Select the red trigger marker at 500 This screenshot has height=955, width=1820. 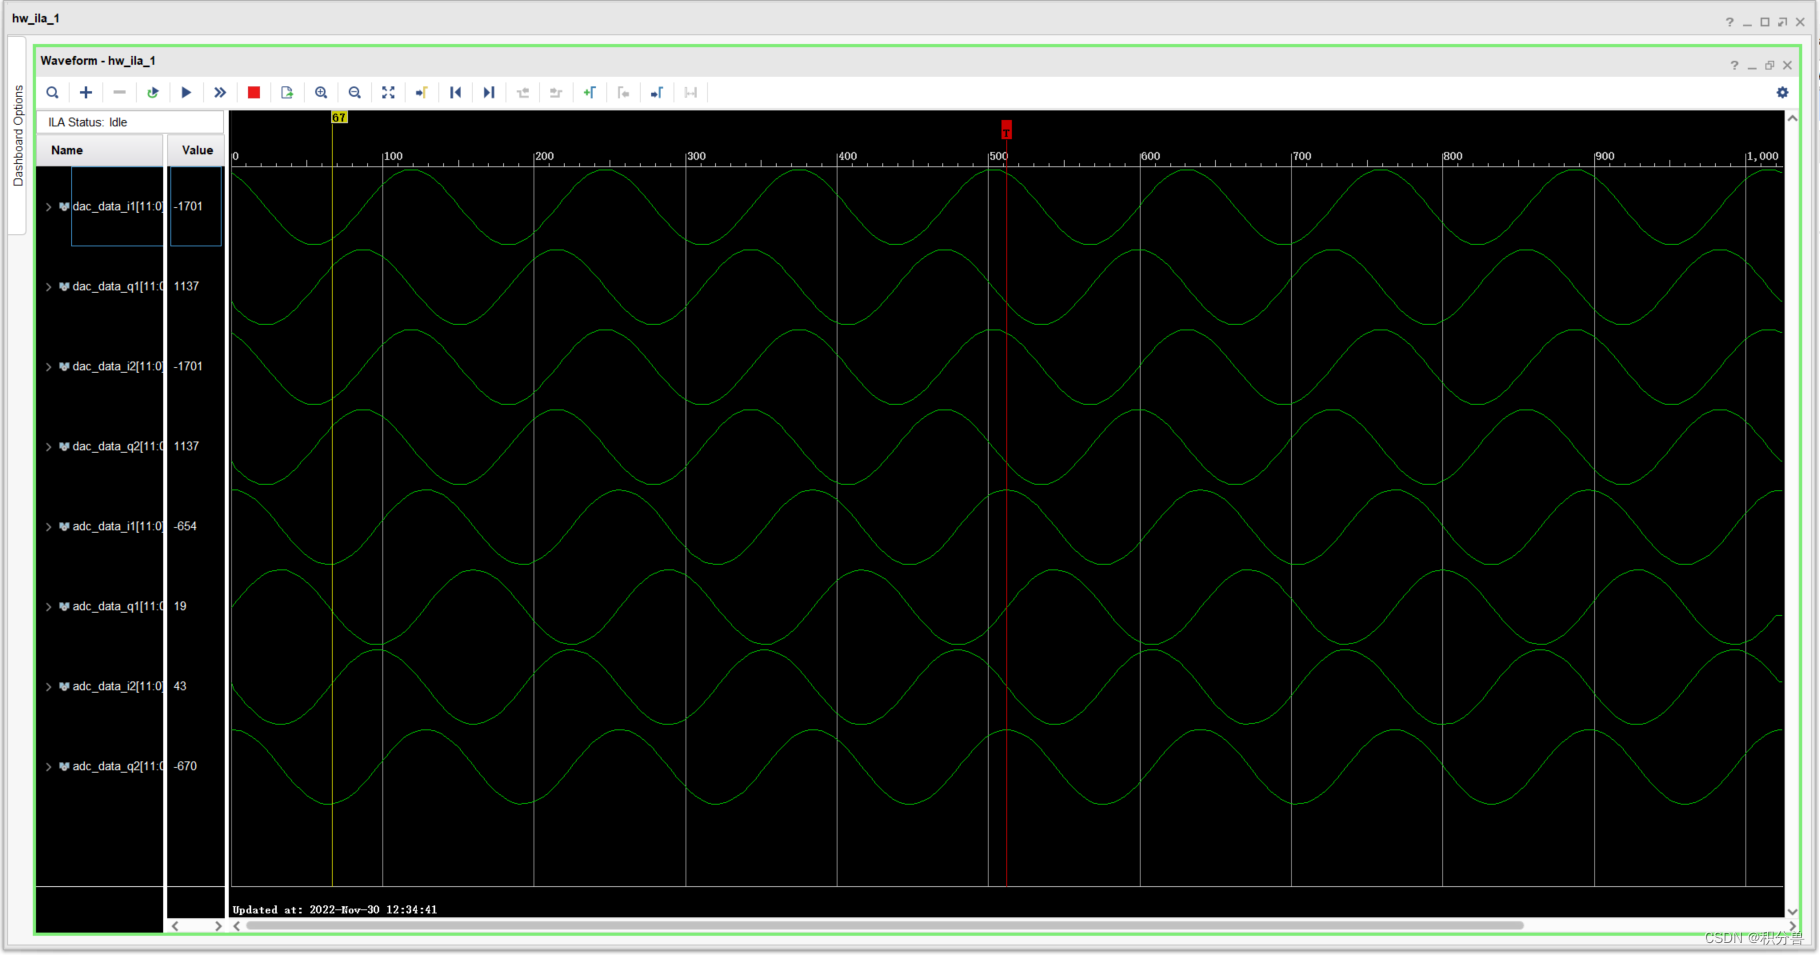1006,130
